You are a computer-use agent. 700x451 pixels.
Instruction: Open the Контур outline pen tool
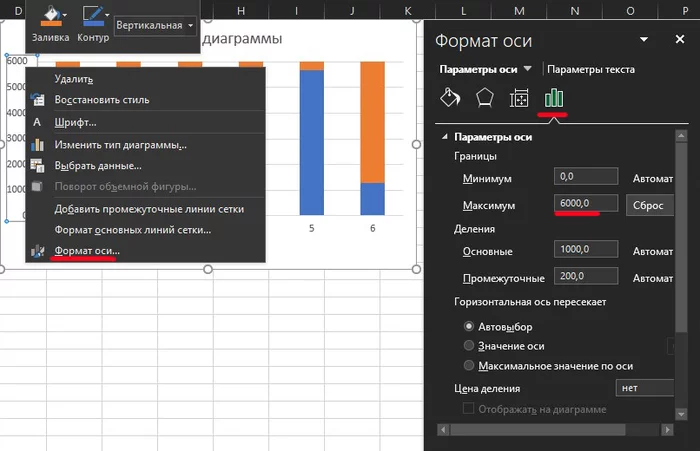(92, 17)
